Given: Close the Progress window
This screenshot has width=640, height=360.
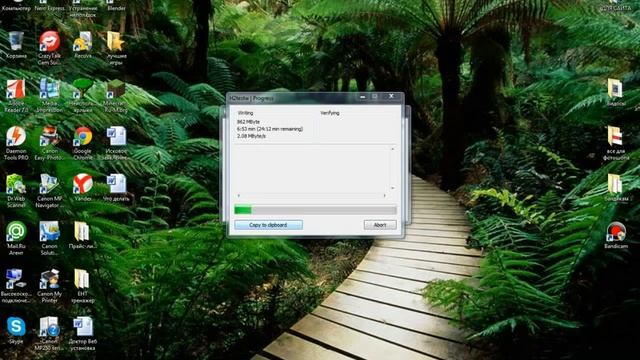Looking at the screenshot, I should 391,97.
